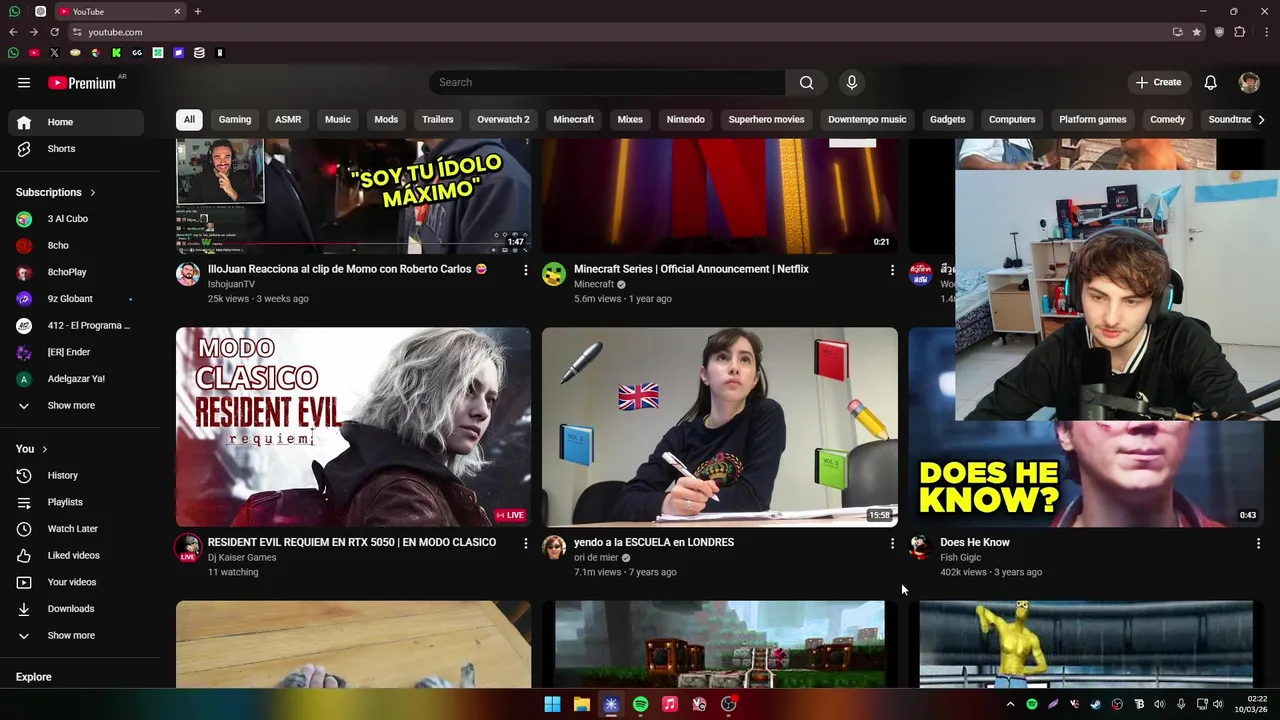The image size is (1280, 720).
Task: Go to Shorts in the sidebar
Action: [76, 149]
